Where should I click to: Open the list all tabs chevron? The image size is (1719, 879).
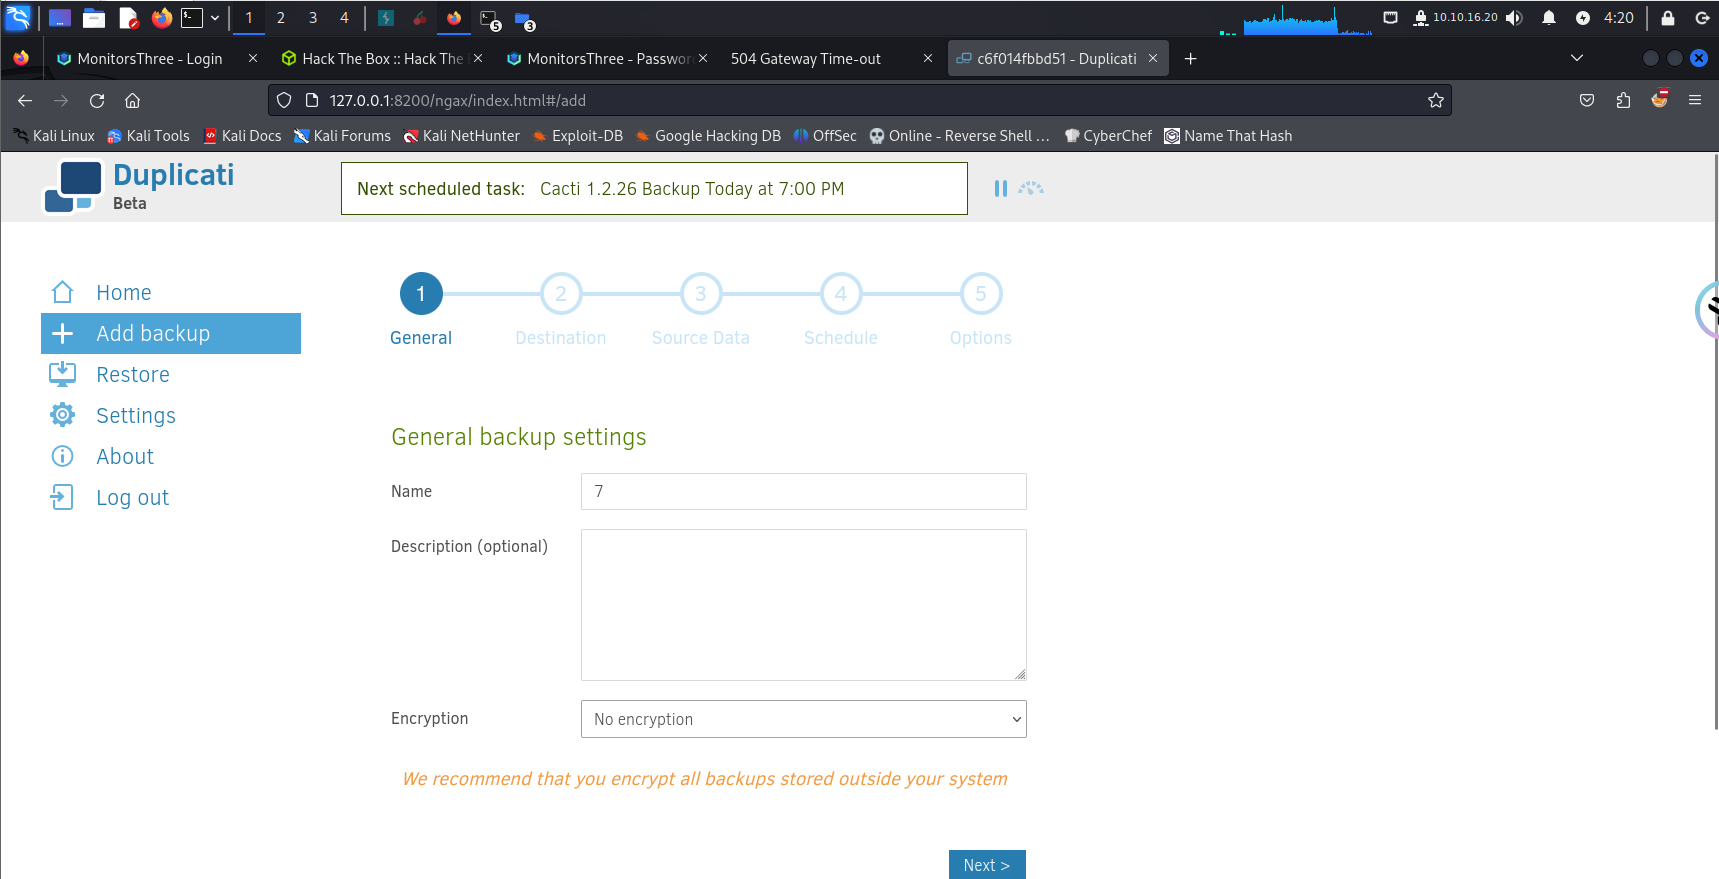[1576, 58]
